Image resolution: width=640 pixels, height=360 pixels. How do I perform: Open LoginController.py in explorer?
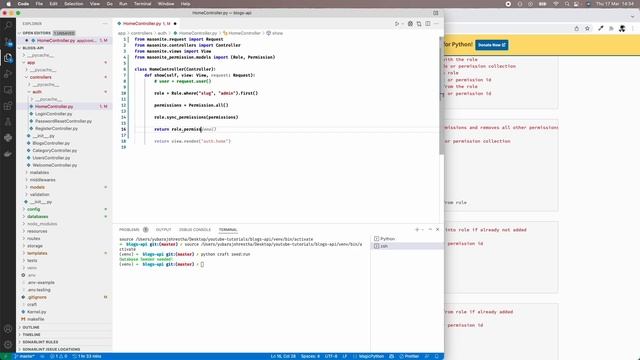tap(53, 114)
